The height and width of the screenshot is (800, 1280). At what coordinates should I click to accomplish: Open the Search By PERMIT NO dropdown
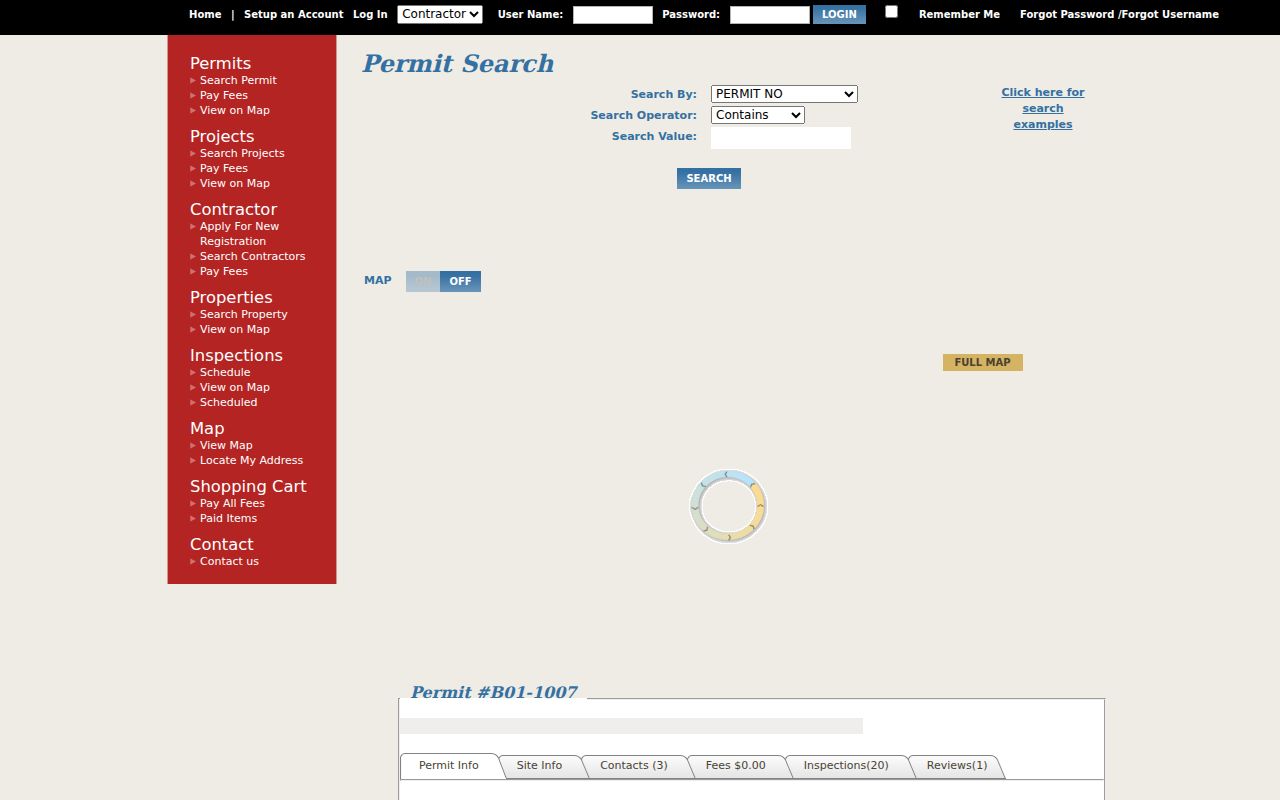784,94
